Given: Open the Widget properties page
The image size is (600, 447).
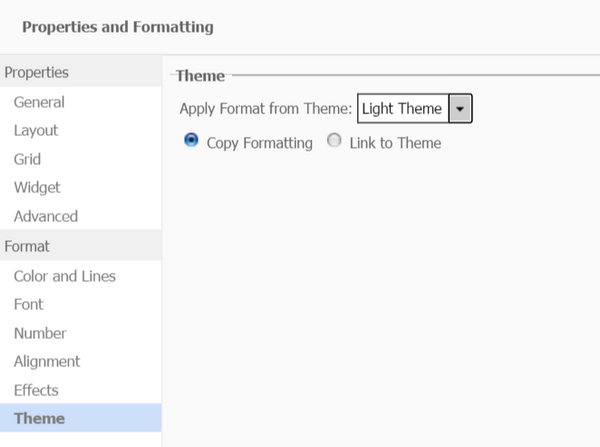Looking at the screenshot, I should 37,187.
